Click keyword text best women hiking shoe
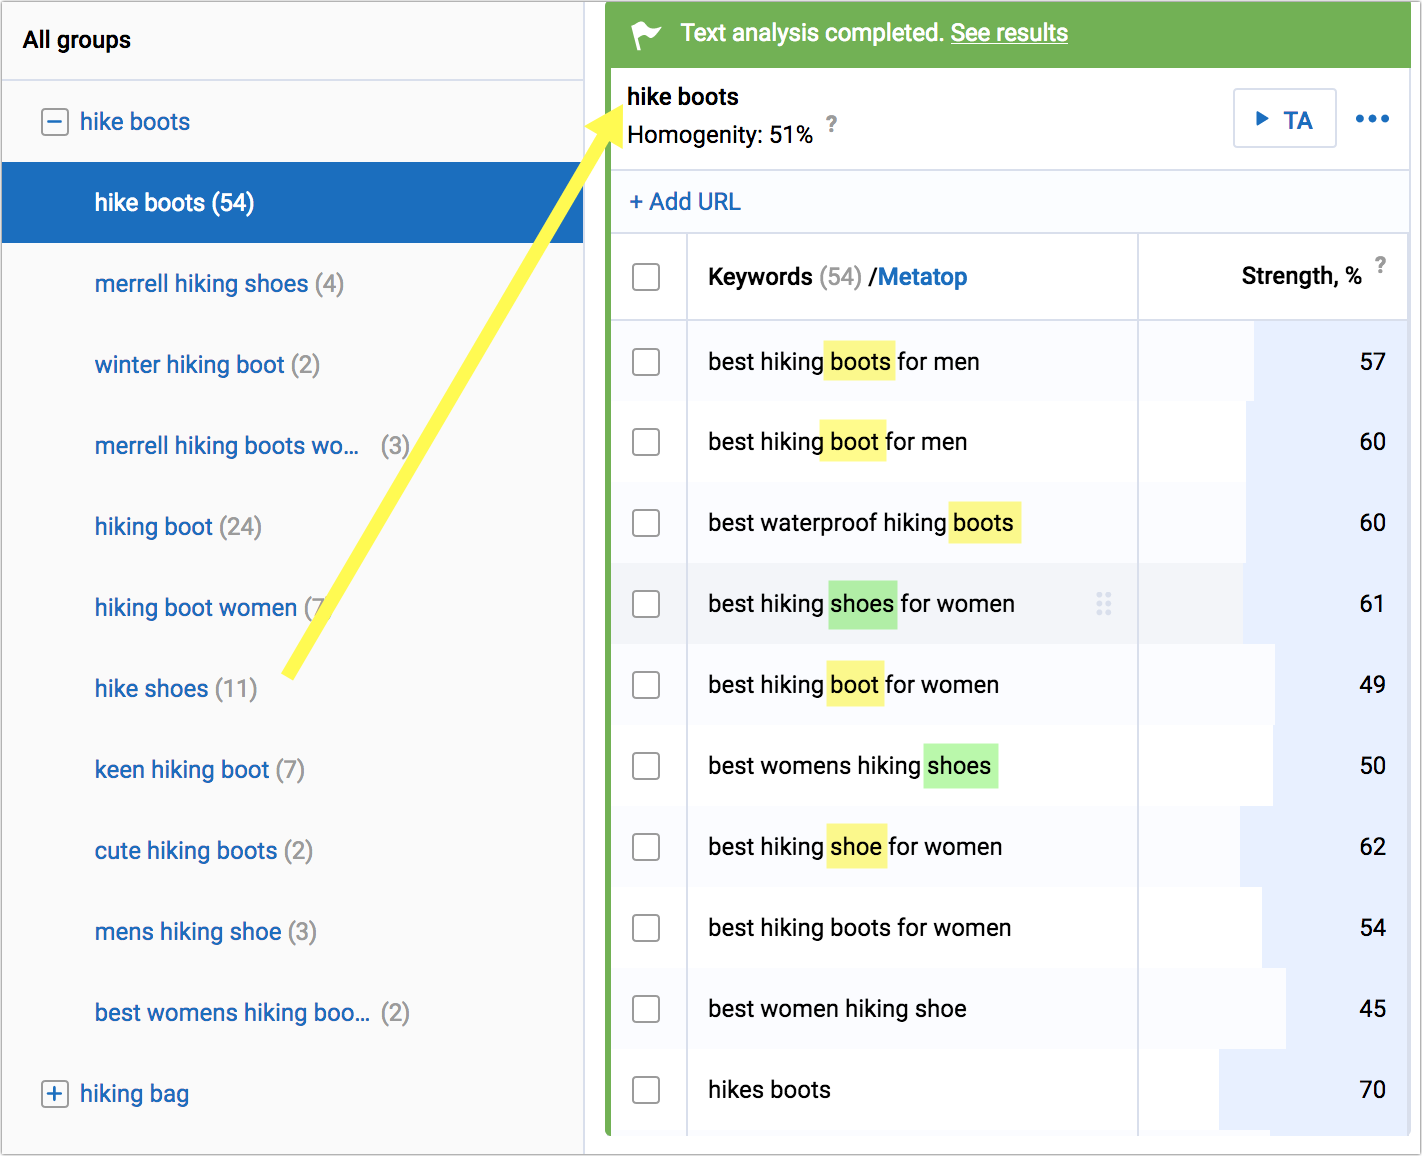Screen dimensions: 1422x1156 (x=837, y=1009)
